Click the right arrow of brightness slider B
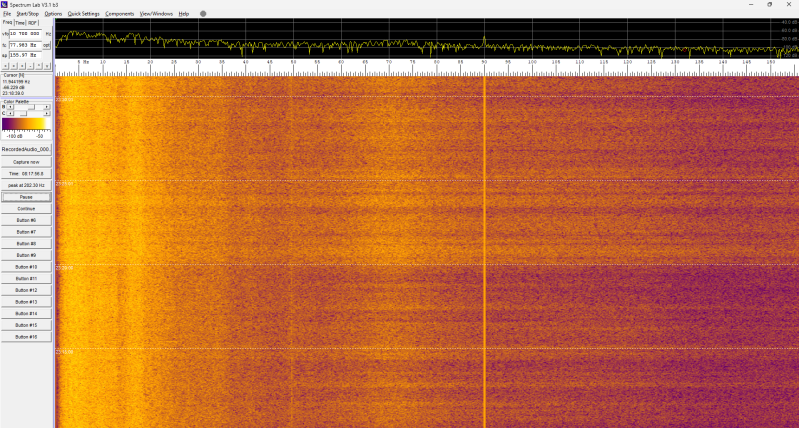Screen dimensions: 799x428 47,107
